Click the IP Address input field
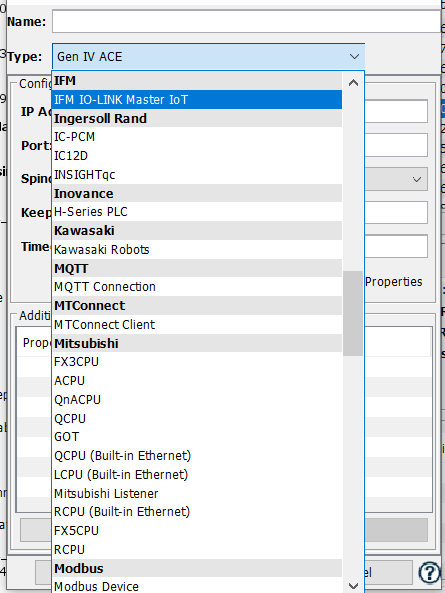 tap(396, 111)
